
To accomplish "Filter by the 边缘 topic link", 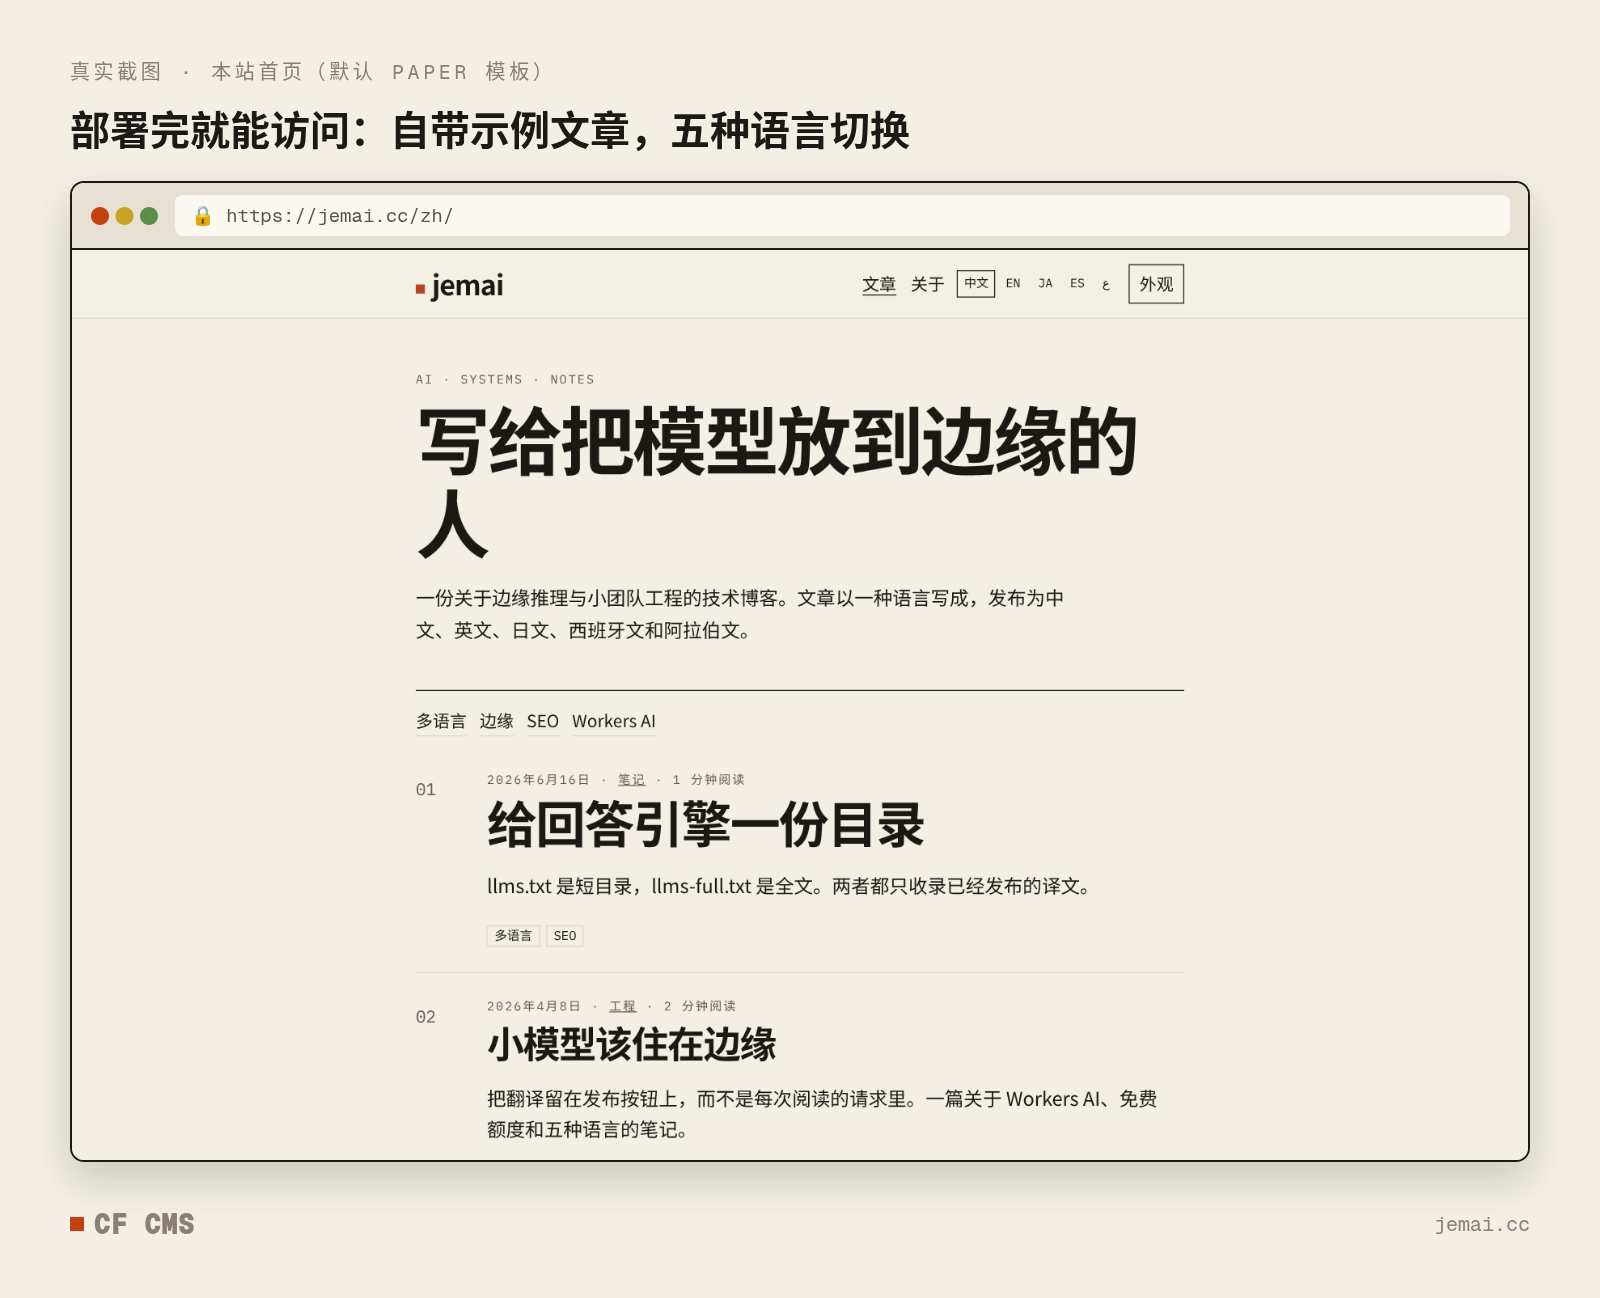I will pos(496,722).
